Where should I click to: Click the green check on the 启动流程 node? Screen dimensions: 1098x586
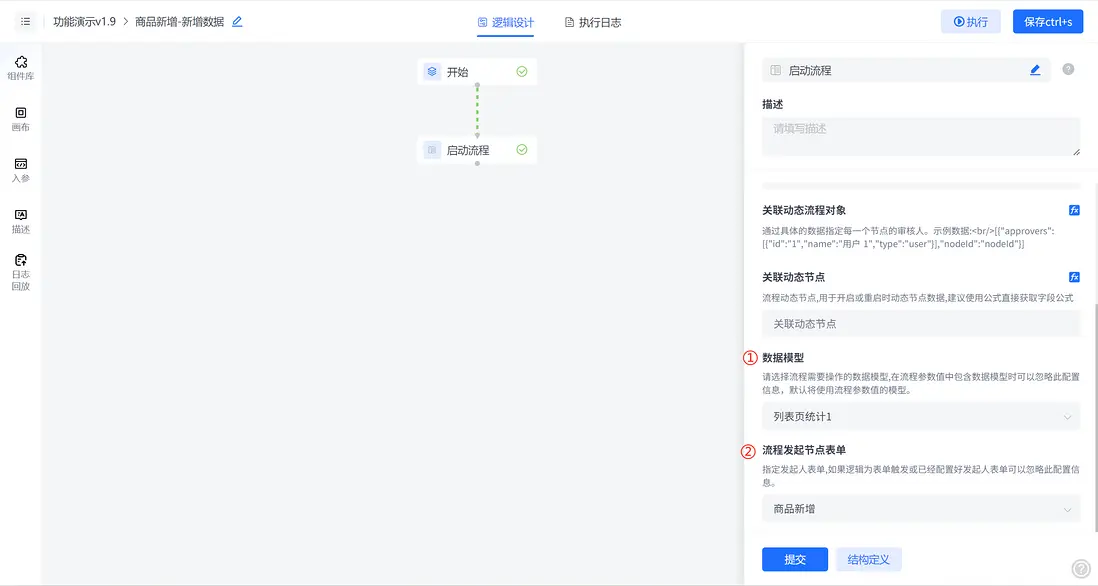coord(521,149)
